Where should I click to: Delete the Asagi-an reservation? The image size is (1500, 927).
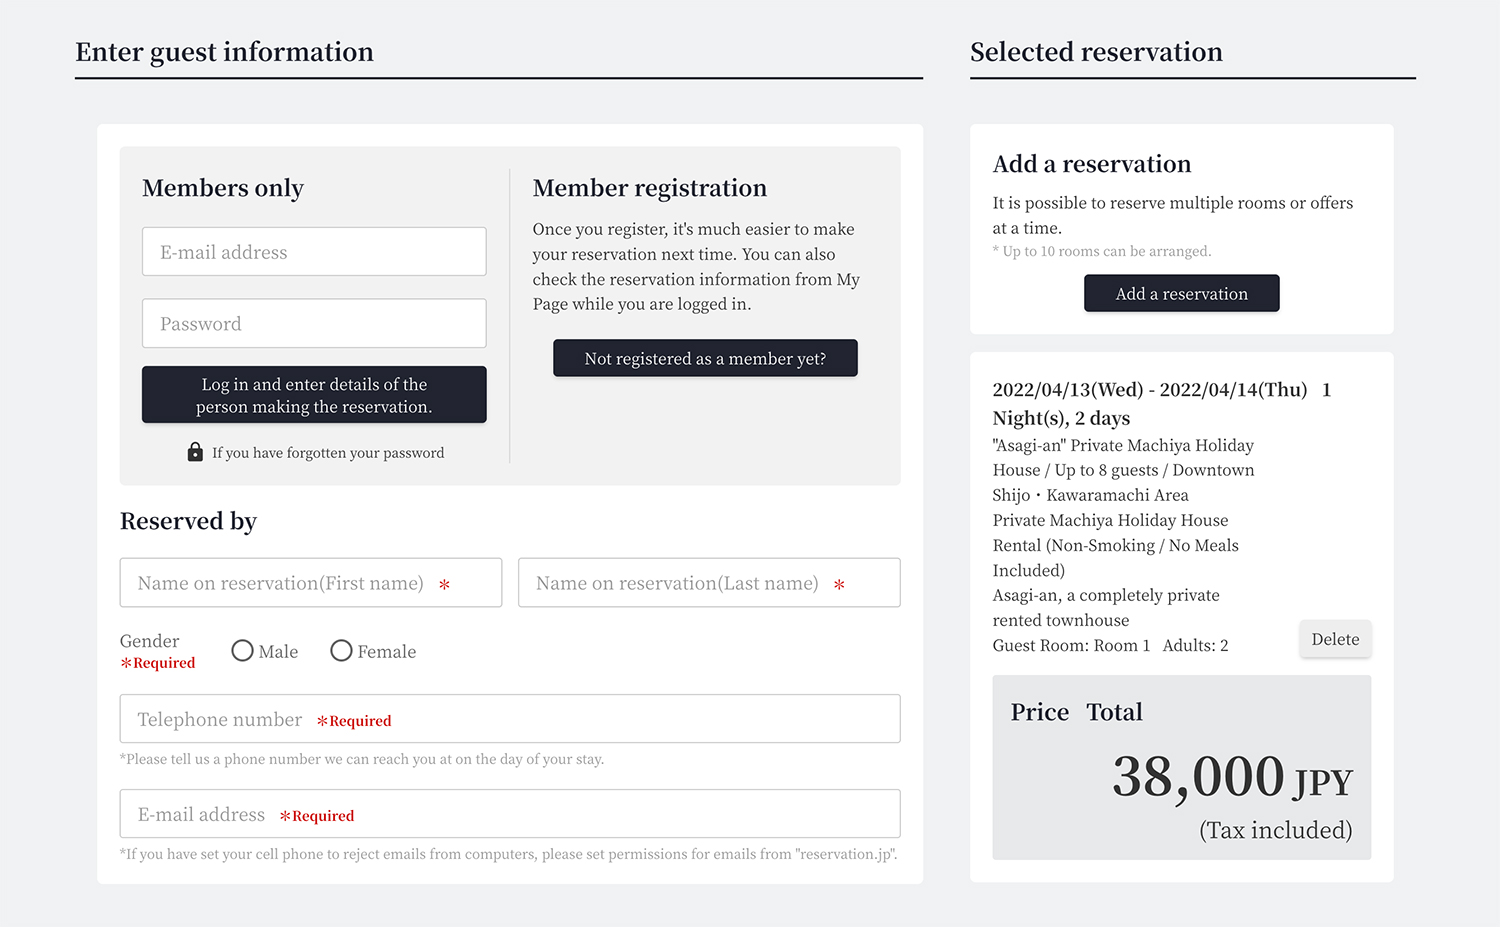coord(1335,639)
